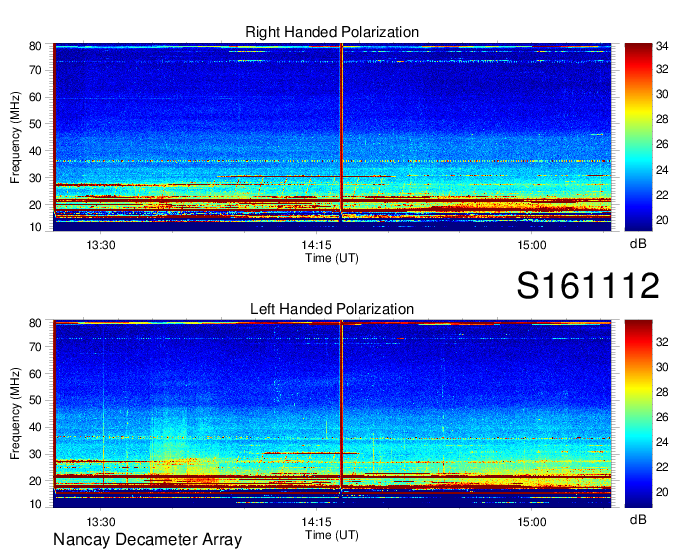Viewport: 680px width, 552px height.
Task: Click the 80 MHz tick of the bottom plot
Action: coord(35,323)
